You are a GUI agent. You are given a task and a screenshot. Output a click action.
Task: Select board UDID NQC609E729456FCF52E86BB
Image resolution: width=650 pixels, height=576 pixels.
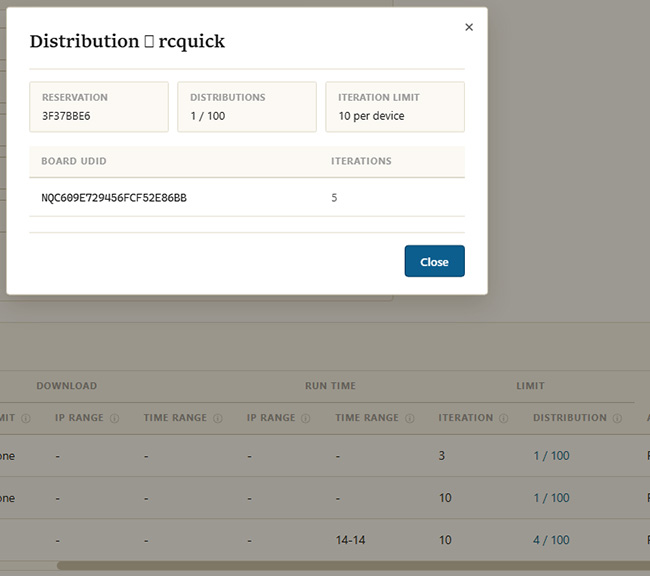(x=114, y=198)
